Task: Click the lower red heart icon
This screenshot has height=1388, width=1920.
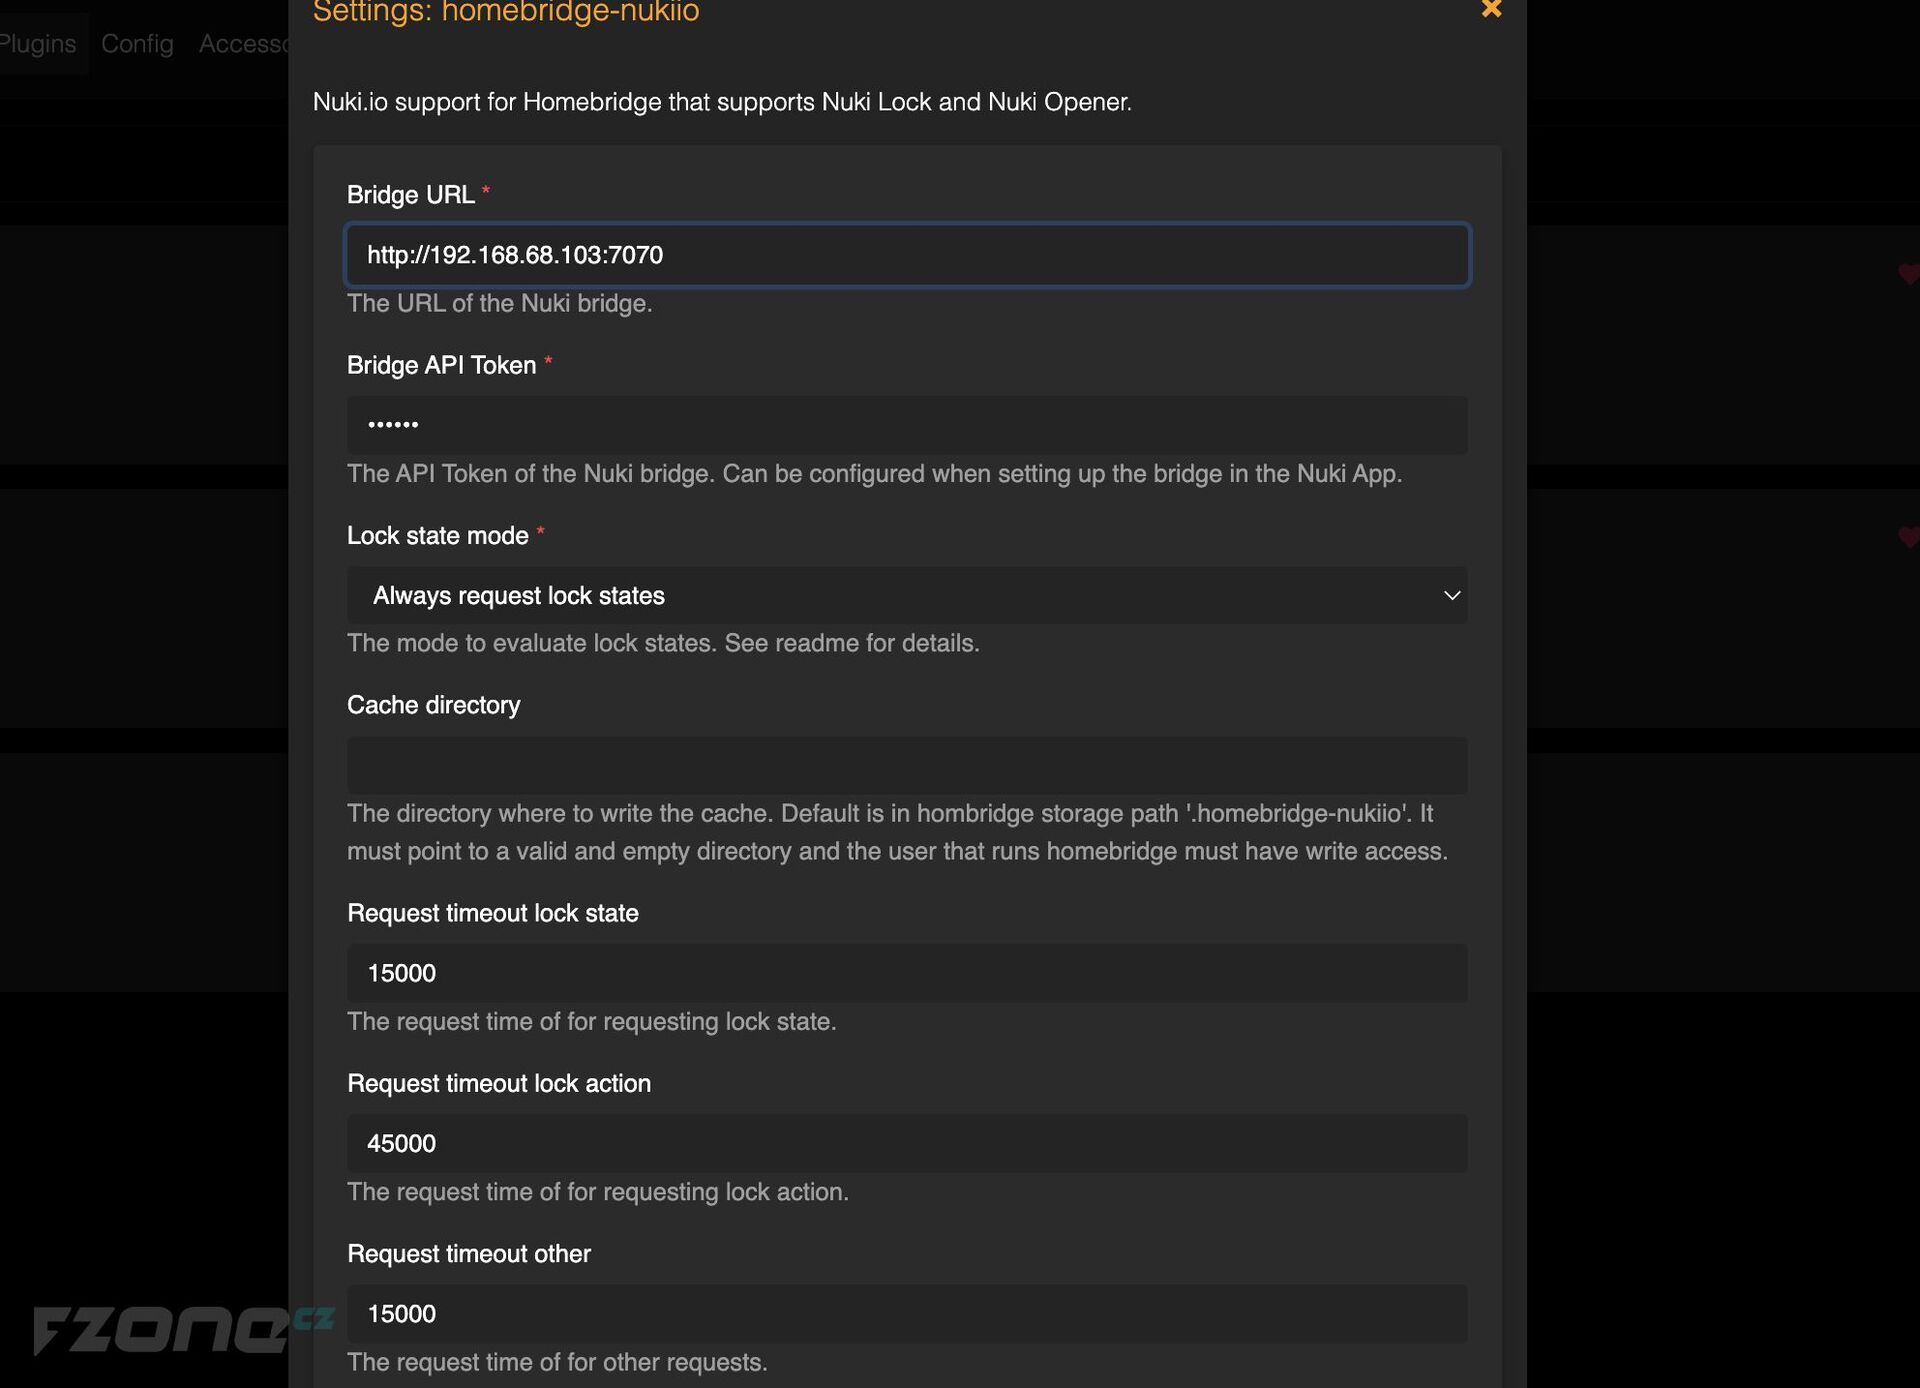Action: tap(1909, 537)
